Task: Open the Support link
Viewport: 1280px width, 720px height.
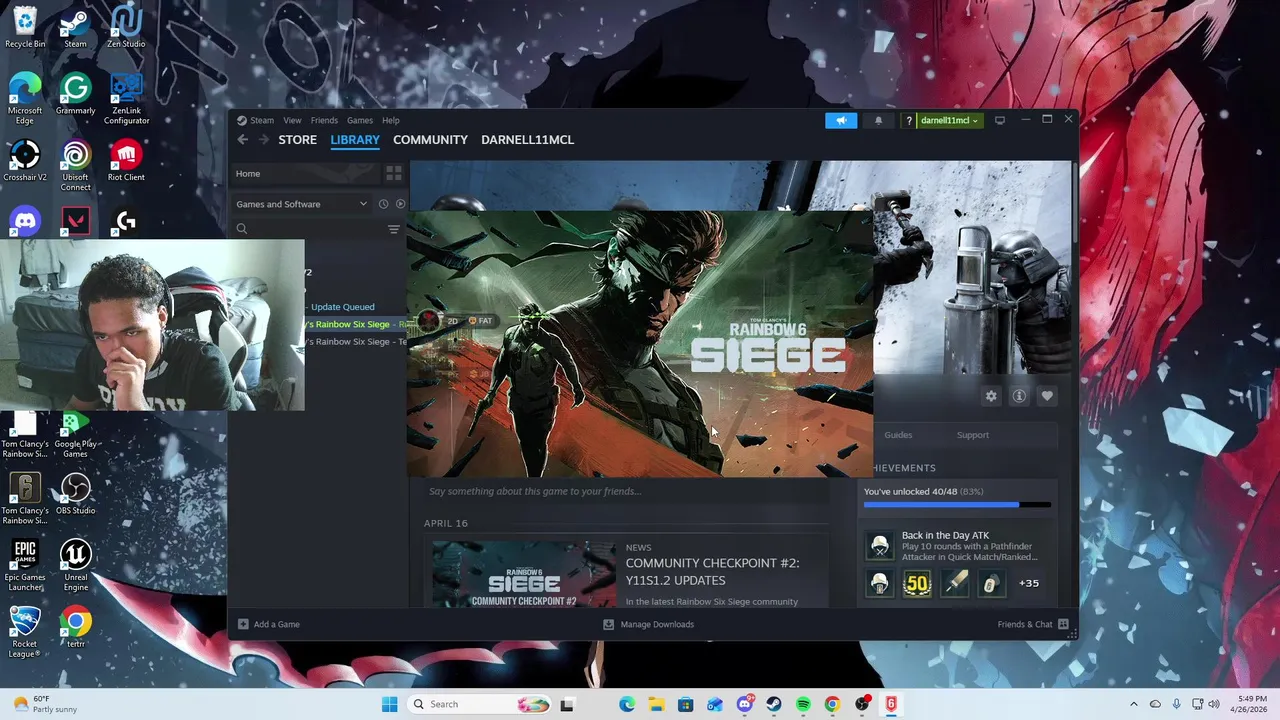Action: [973, 435]
